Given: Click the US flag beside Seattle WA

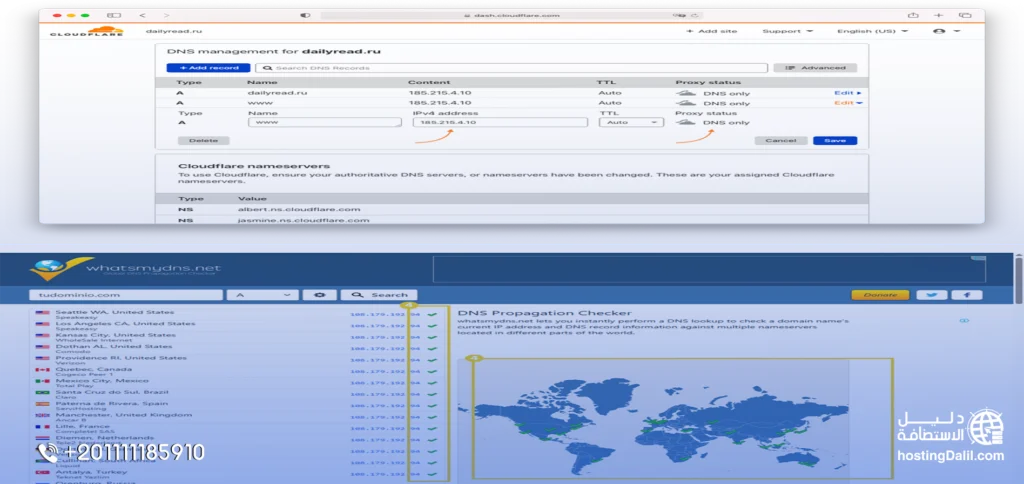Looking at the screenshot, I should point(42,313).
